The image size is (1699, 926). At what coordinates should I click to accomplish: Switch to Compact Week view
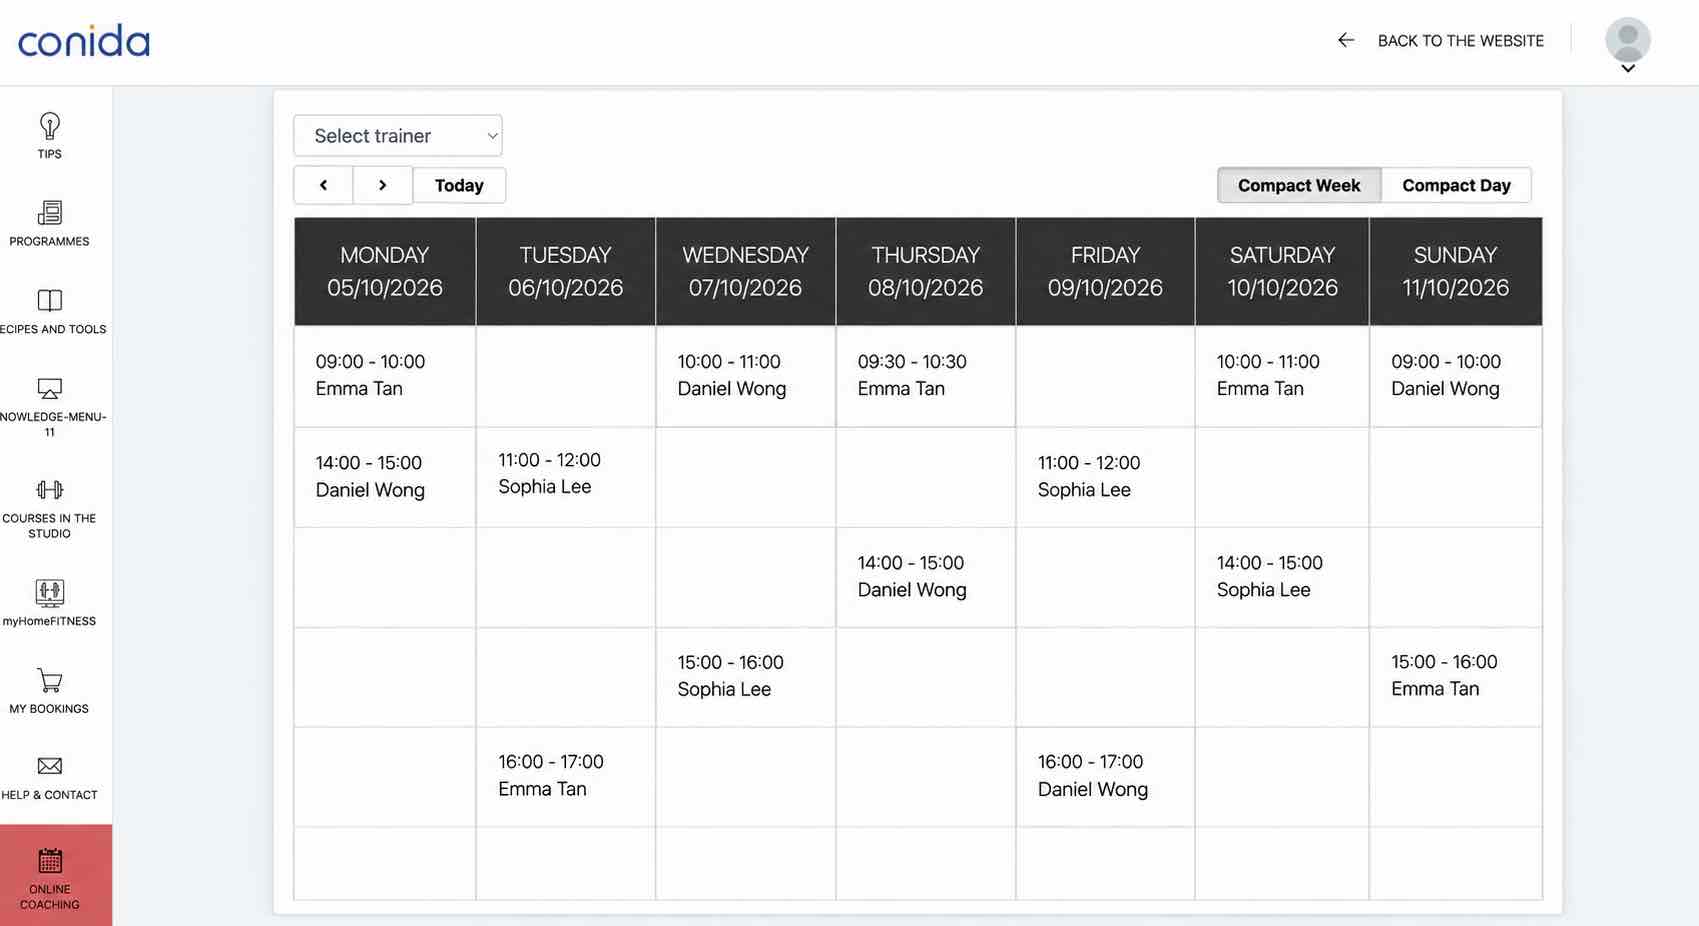click(1299, 185)
